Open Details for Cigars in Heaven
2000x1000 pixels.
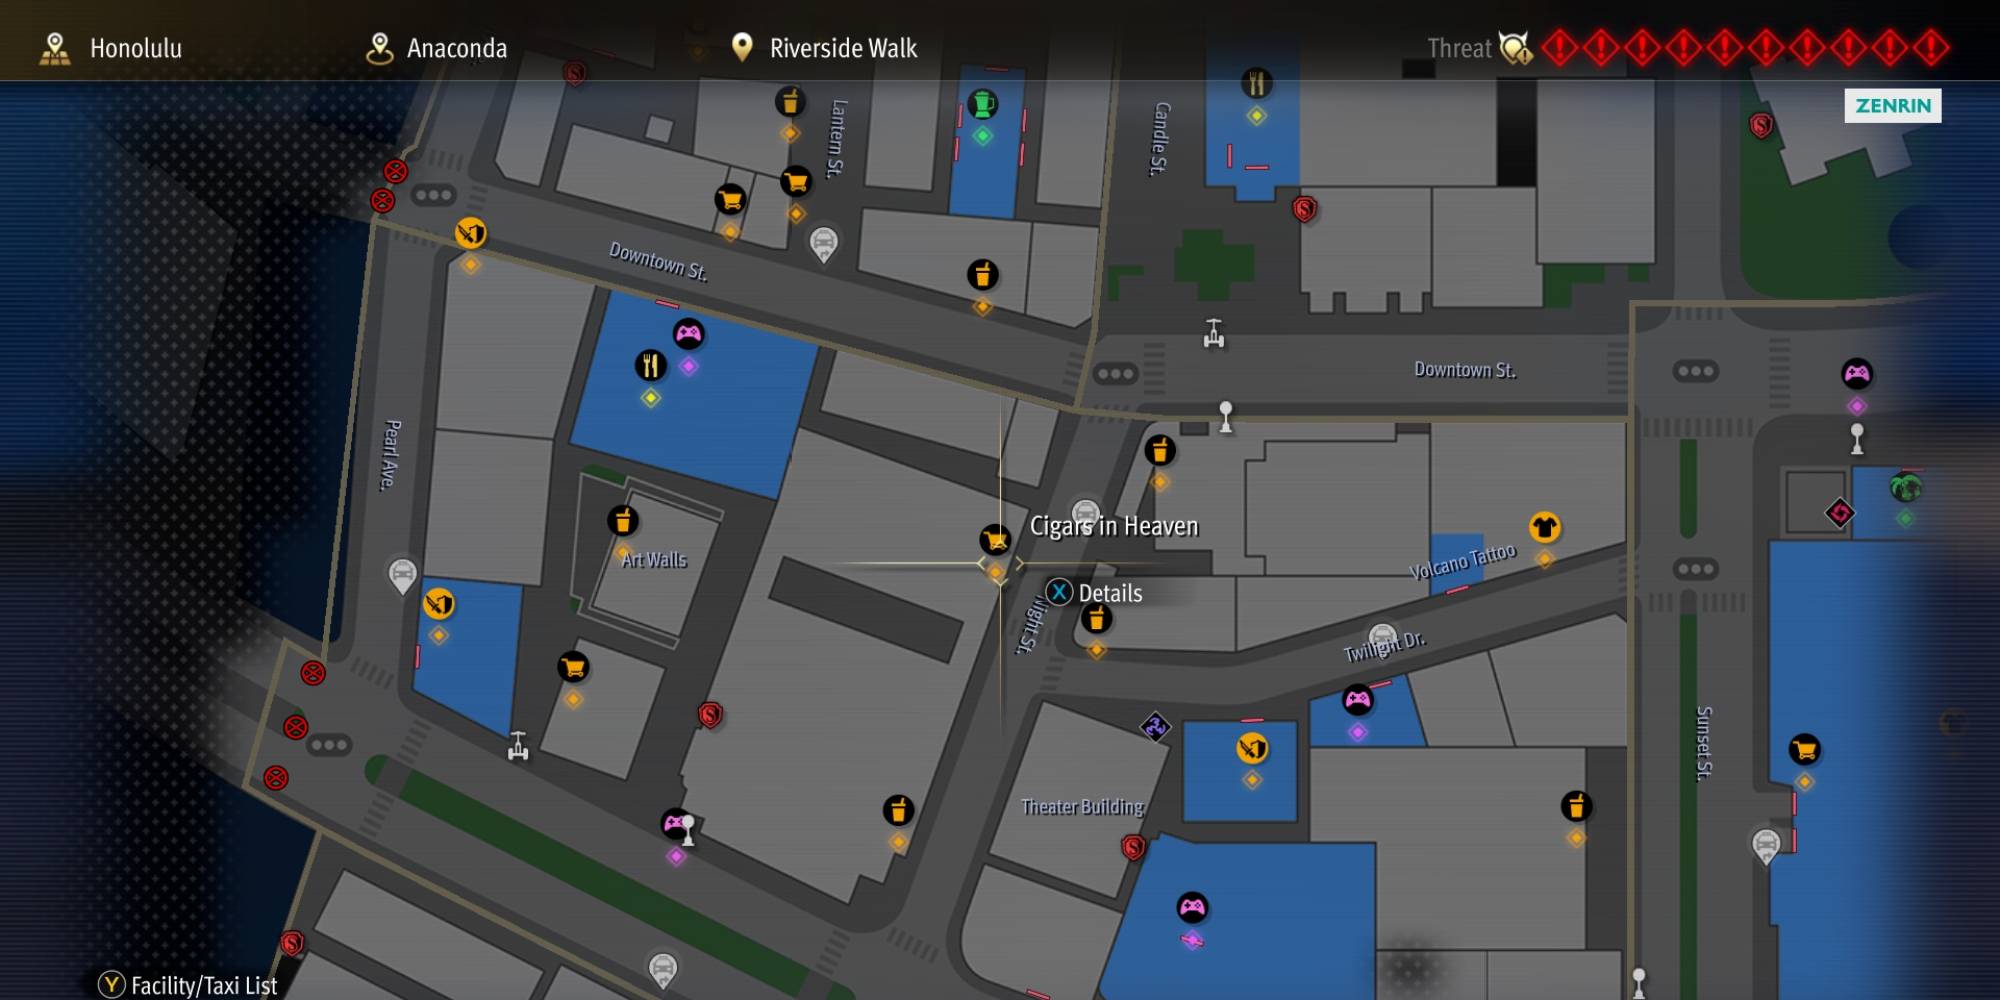[1094, 593]
